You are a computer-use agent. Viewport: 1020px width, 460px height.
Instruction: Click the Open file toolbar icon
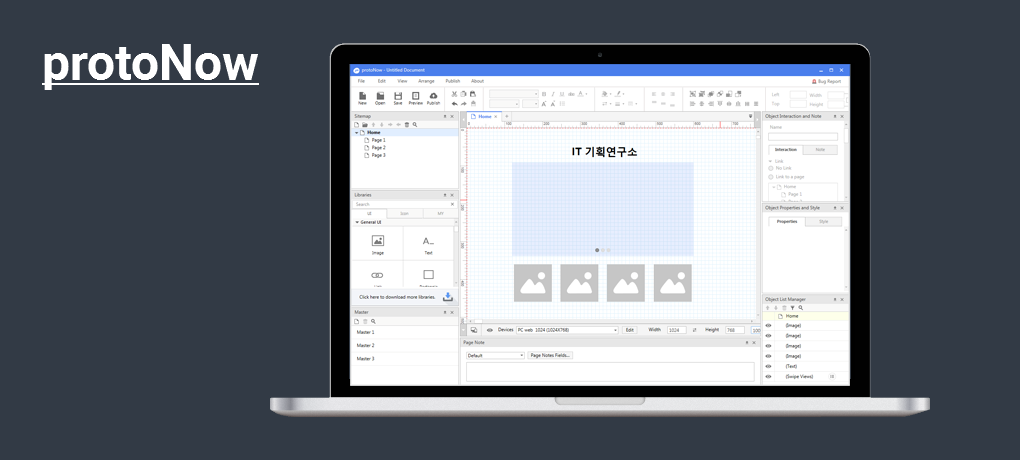[380, 98]
